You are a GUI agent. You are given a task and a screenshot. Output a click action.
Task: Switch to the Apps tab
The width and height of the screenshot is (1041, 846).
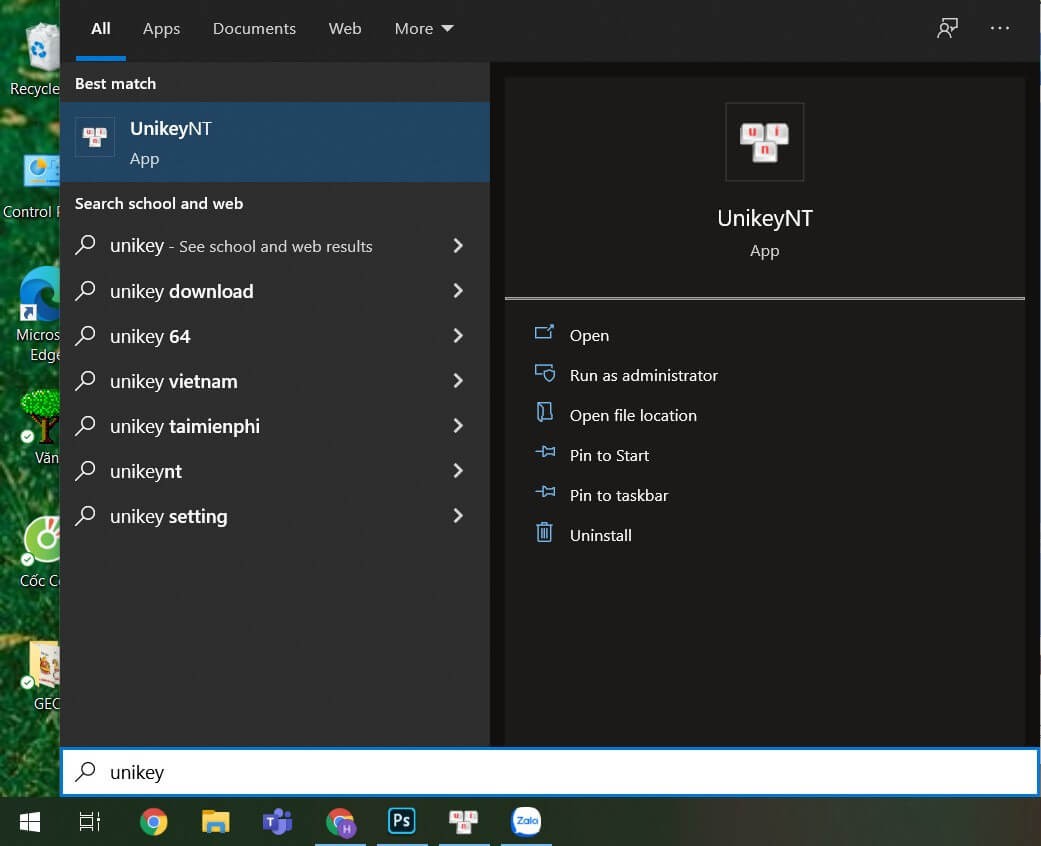(161, 29)
